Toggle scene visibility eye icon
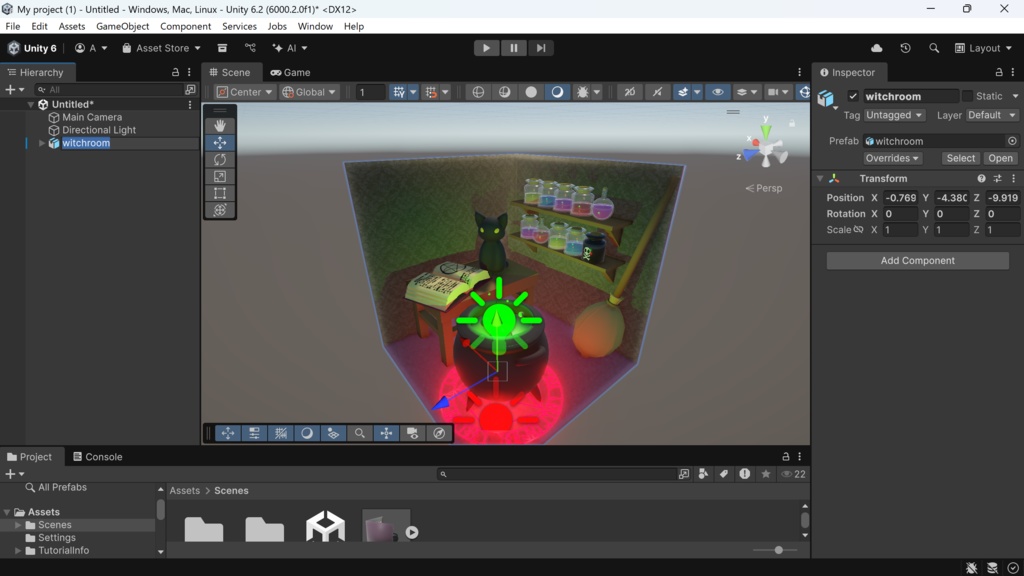The image size is (1024, 576). pyautogui.click(x=717, y=92)
